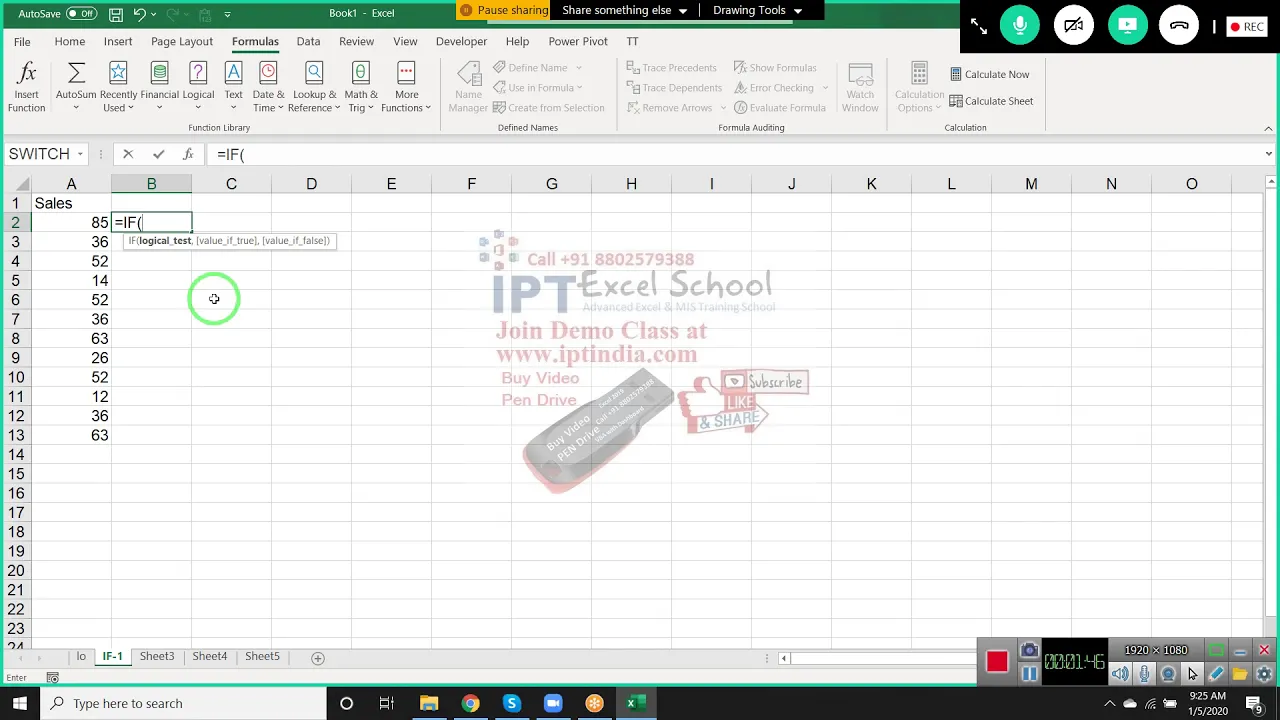Open Skype from the taskbar
The height and width of the screenshot is (720, 1280).
(511, 703)
